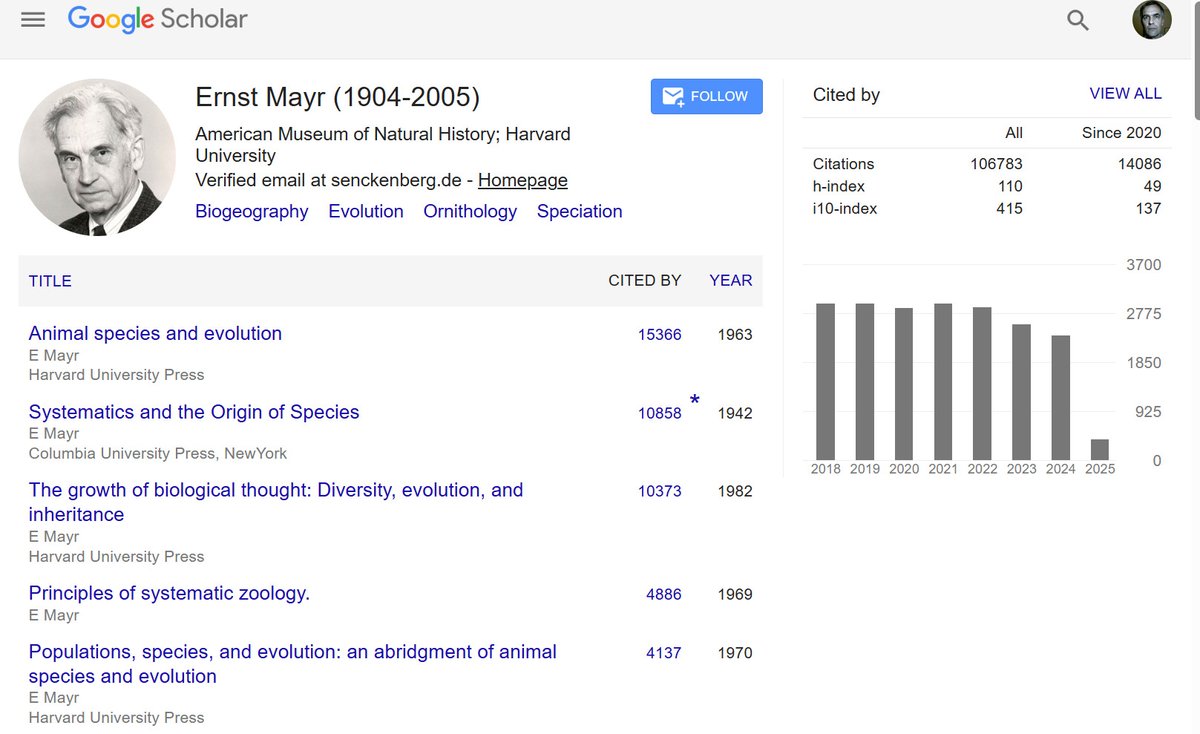Click the 1942 publication year

(x=735, y=413)
